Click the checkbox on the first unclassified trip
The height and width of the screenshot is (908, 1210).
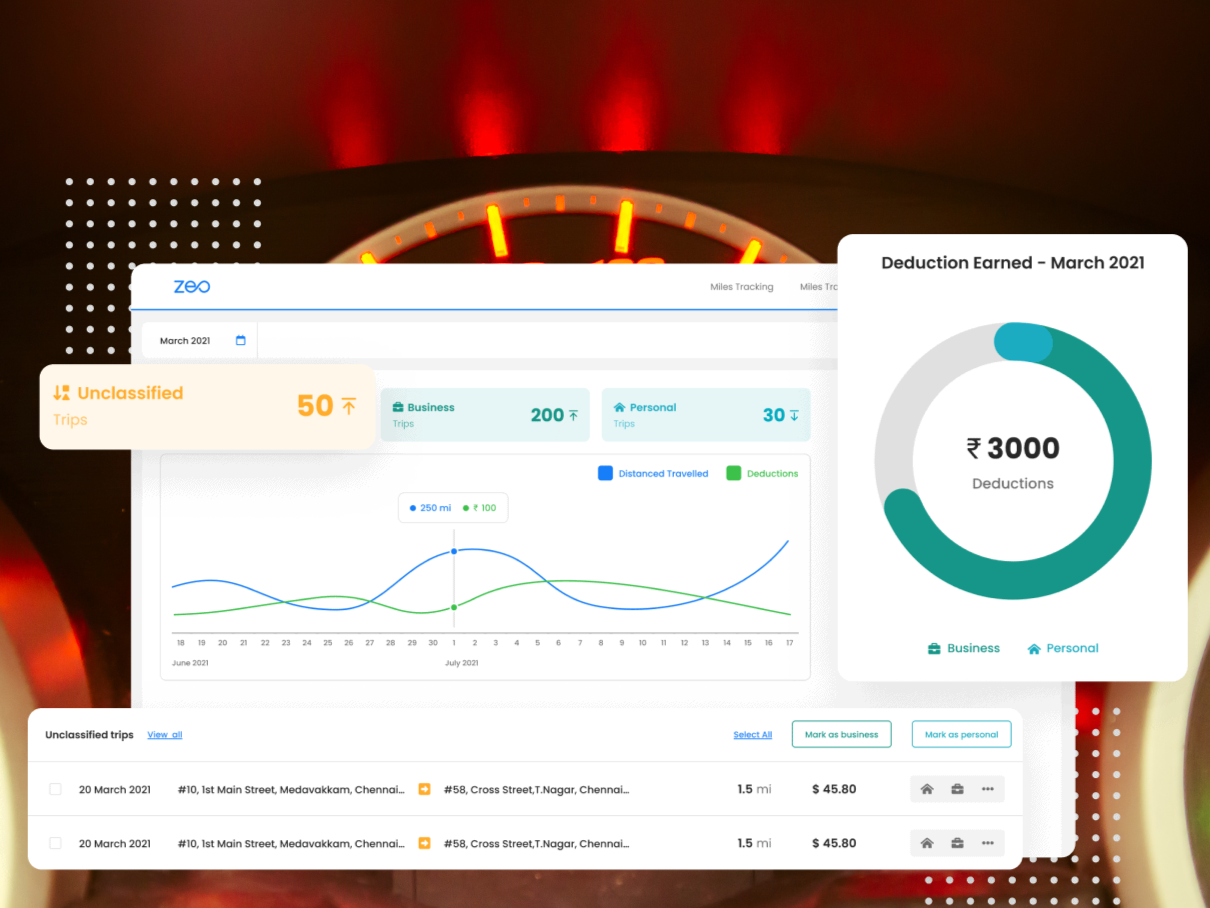pos(55,789)
